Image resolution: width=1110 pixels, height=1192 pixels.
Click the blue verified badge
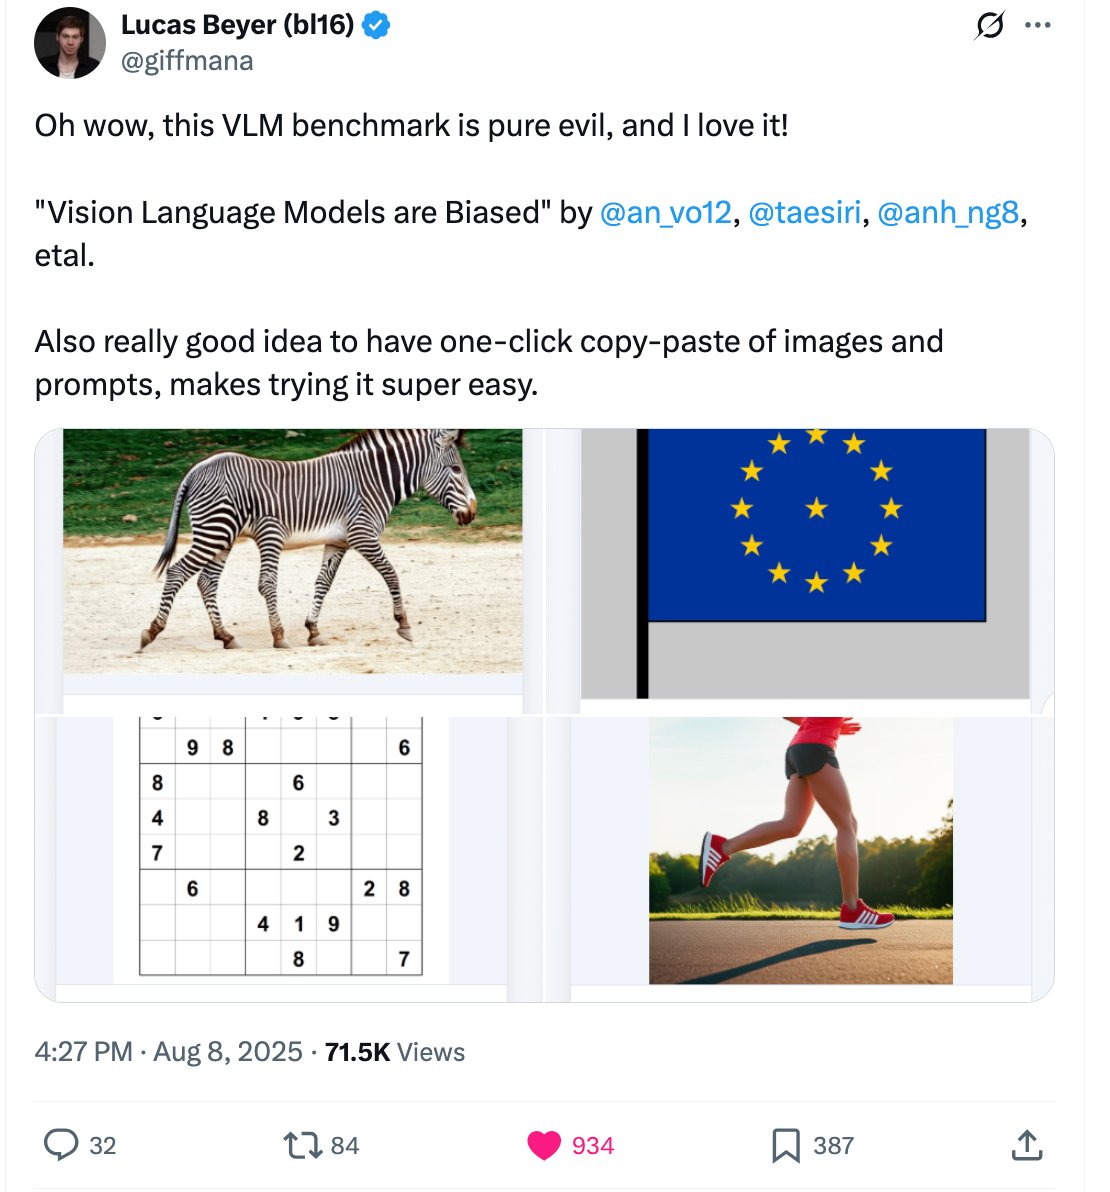pos(376,26)
